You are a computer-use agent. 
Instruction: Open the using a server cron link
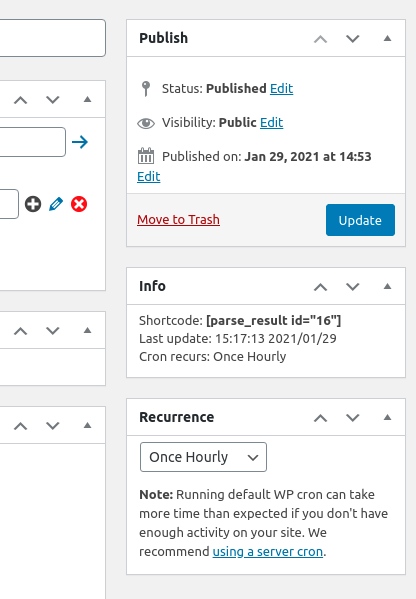268,552
